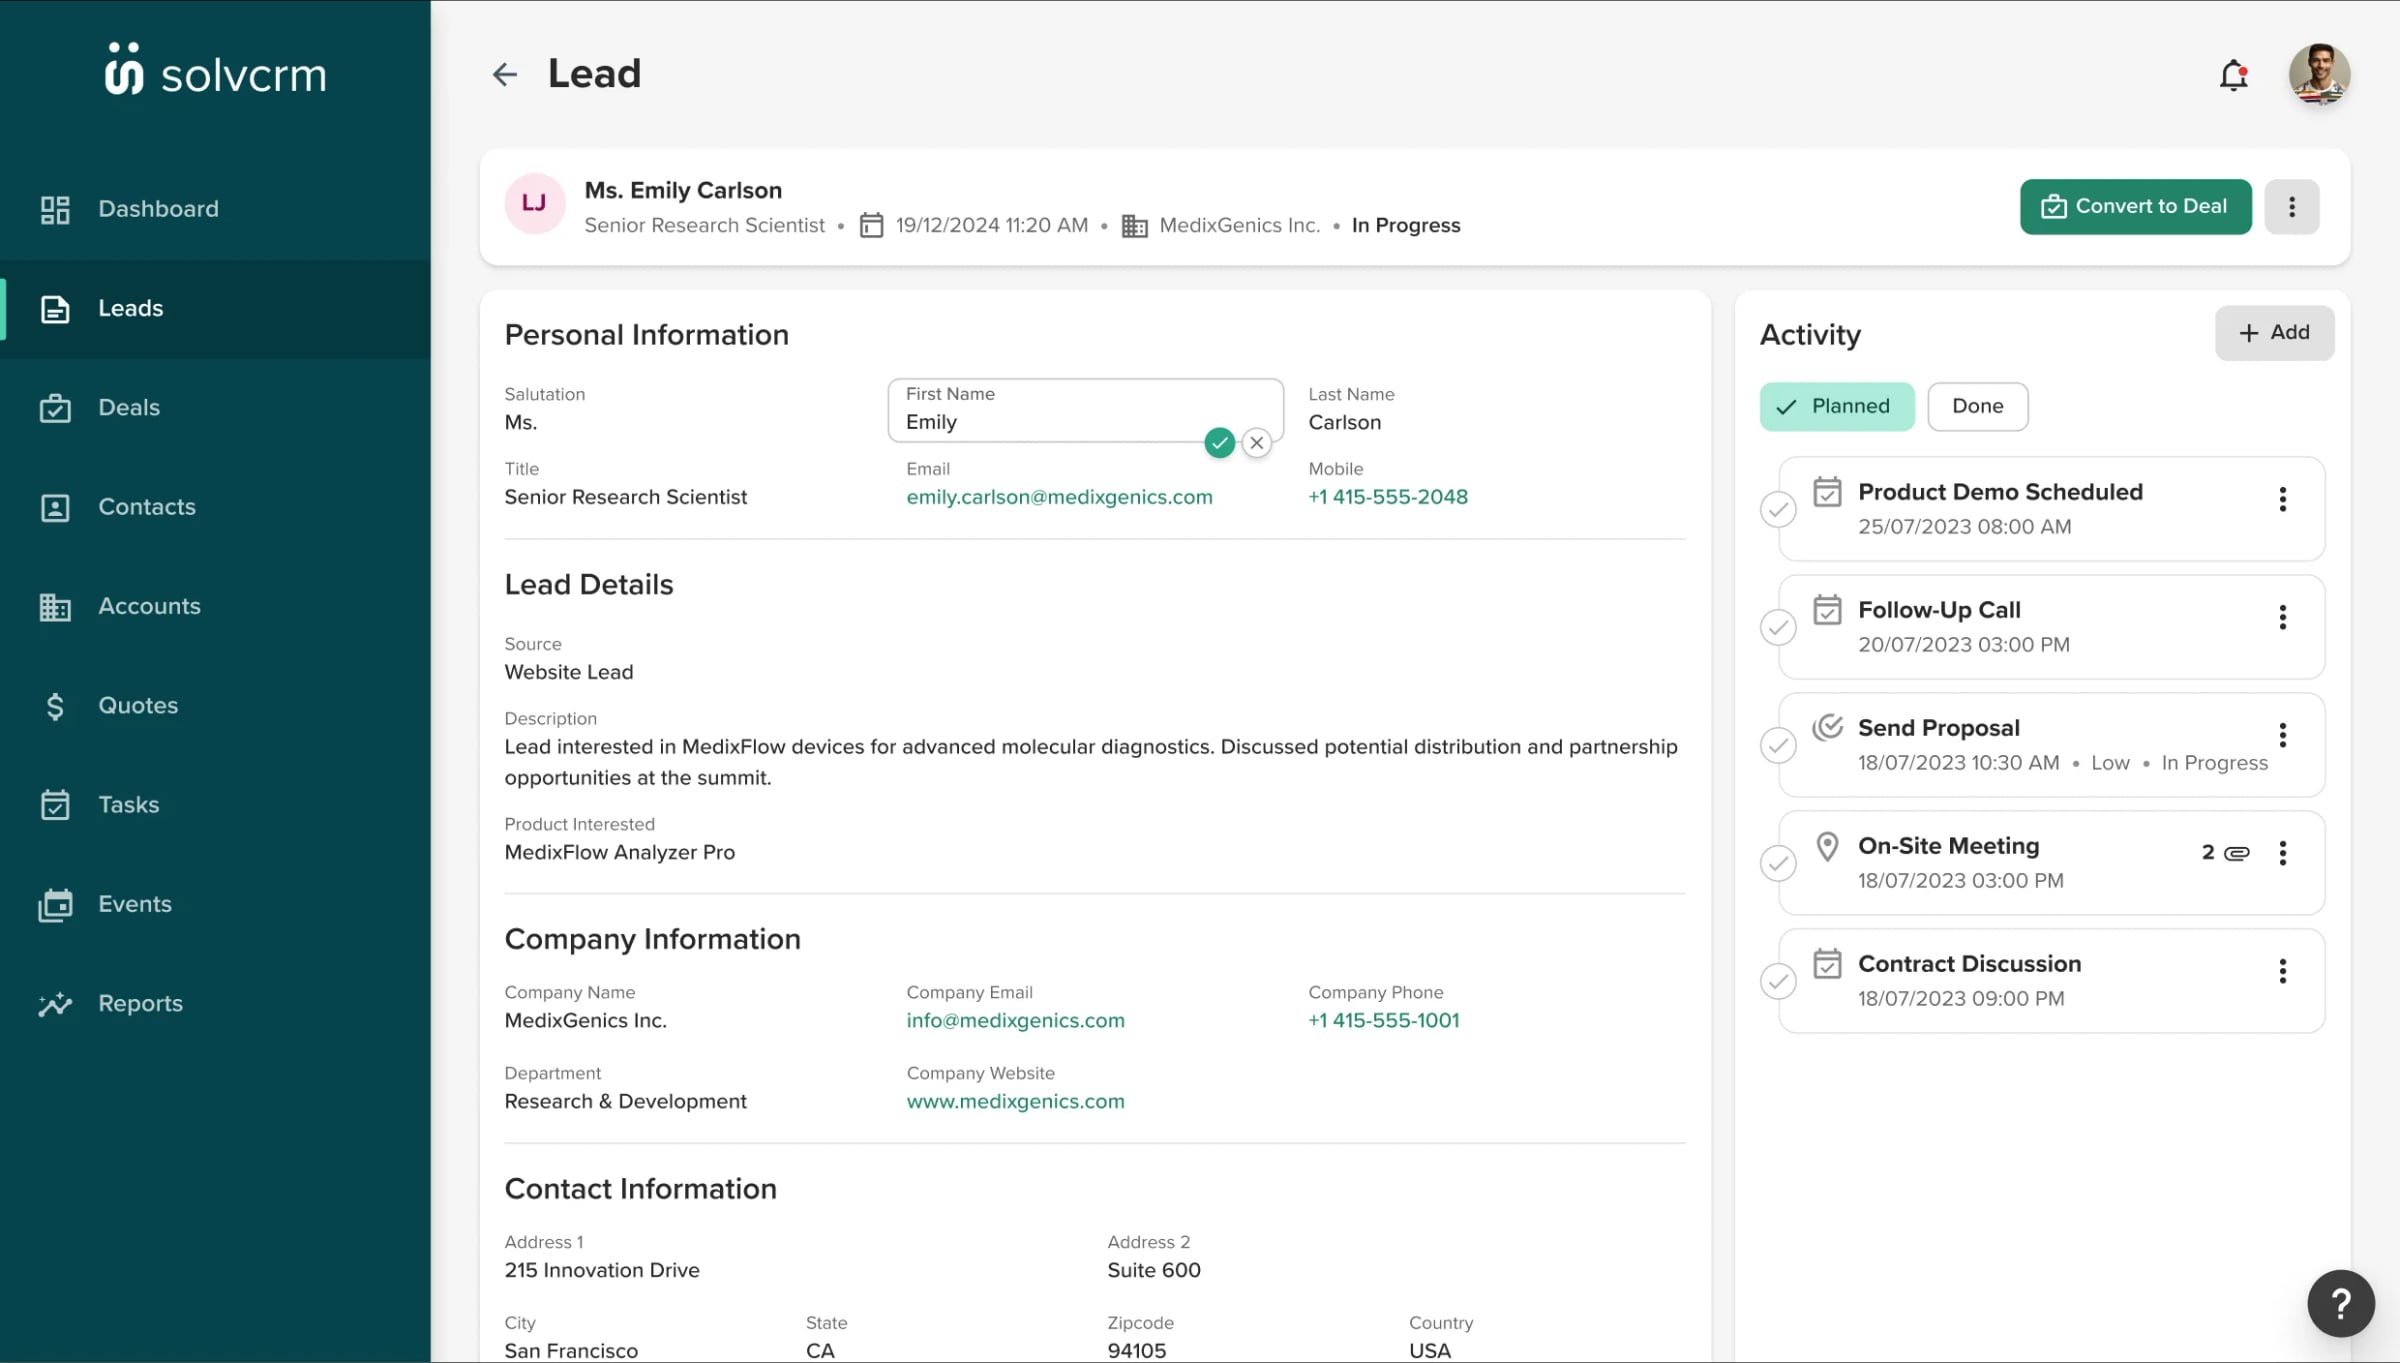Click the emily.carlson@medixgenics.com email link
2400x1363 pixels.
(1058, 496)
